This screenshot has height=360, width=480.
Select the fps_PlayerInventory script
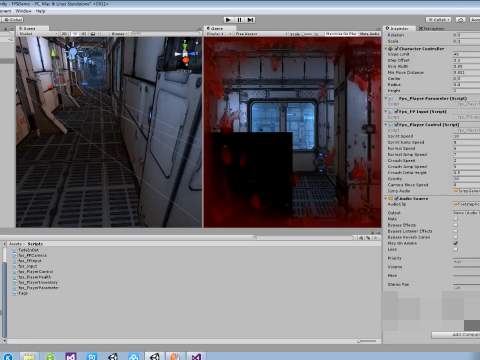click(35, 282)
